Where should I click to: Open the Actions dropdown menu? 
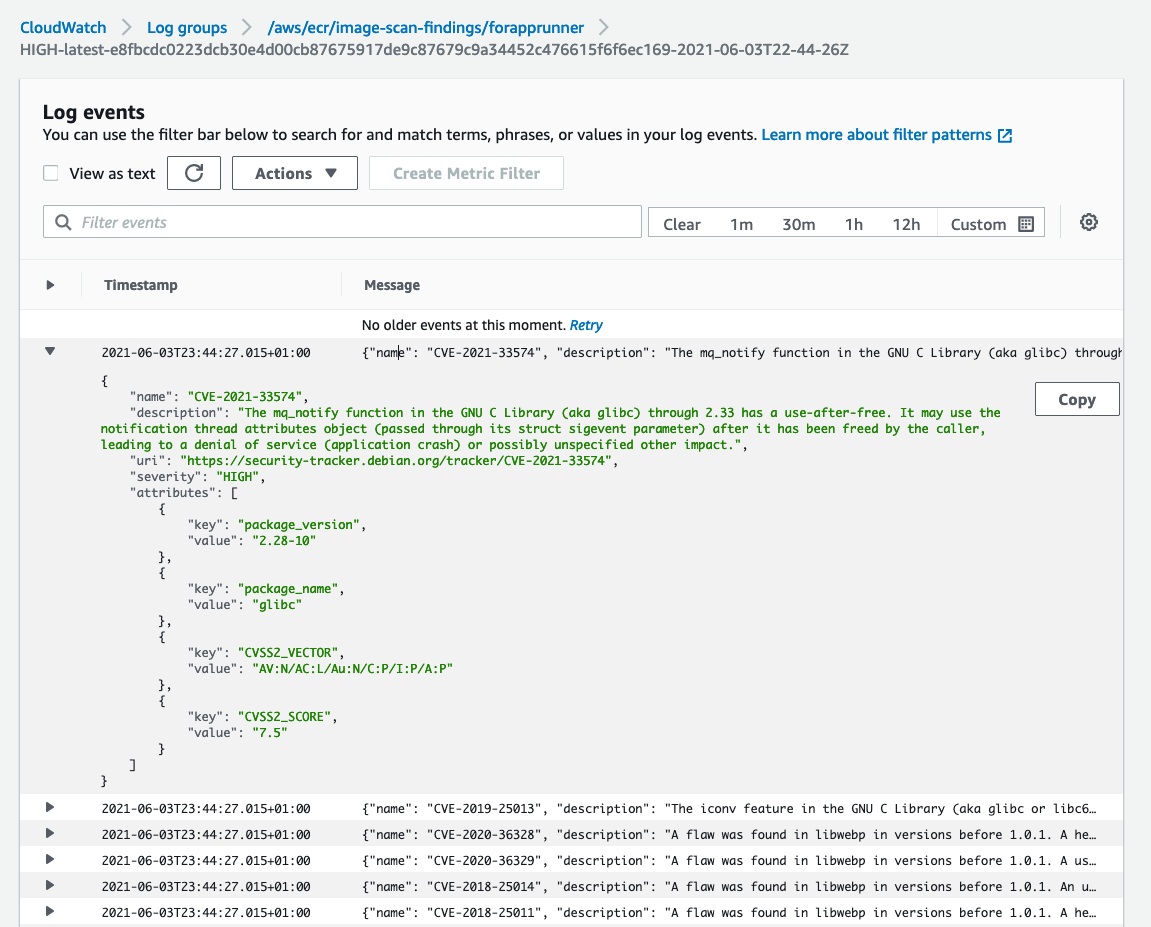click(x=295, y=173)
